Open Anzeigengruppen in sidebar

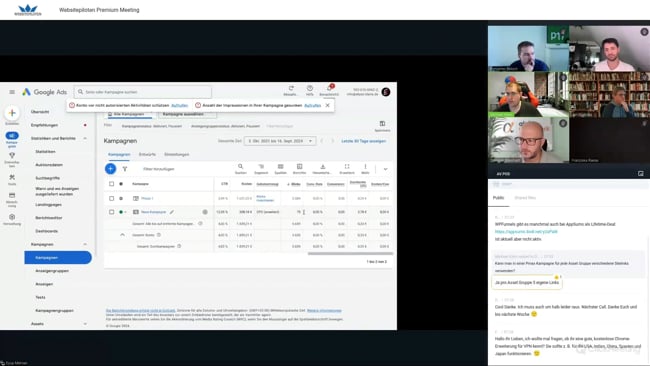(x=52, y=271)
